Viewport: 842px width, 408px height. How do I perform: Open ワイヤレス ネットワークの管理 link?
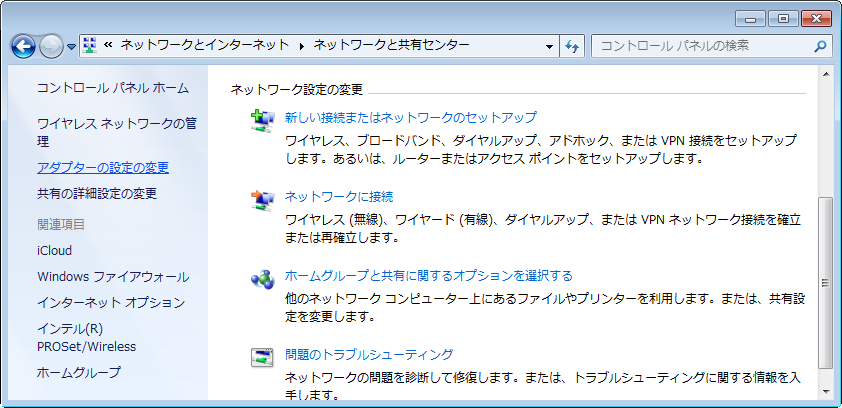(117, 133)
